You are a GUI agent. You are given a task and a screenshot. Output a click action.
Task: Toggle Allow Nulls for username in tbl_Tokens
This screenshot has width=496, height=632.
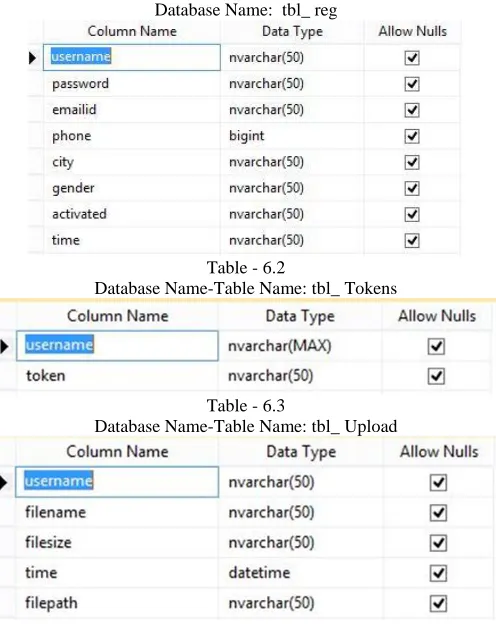point(436,346)
